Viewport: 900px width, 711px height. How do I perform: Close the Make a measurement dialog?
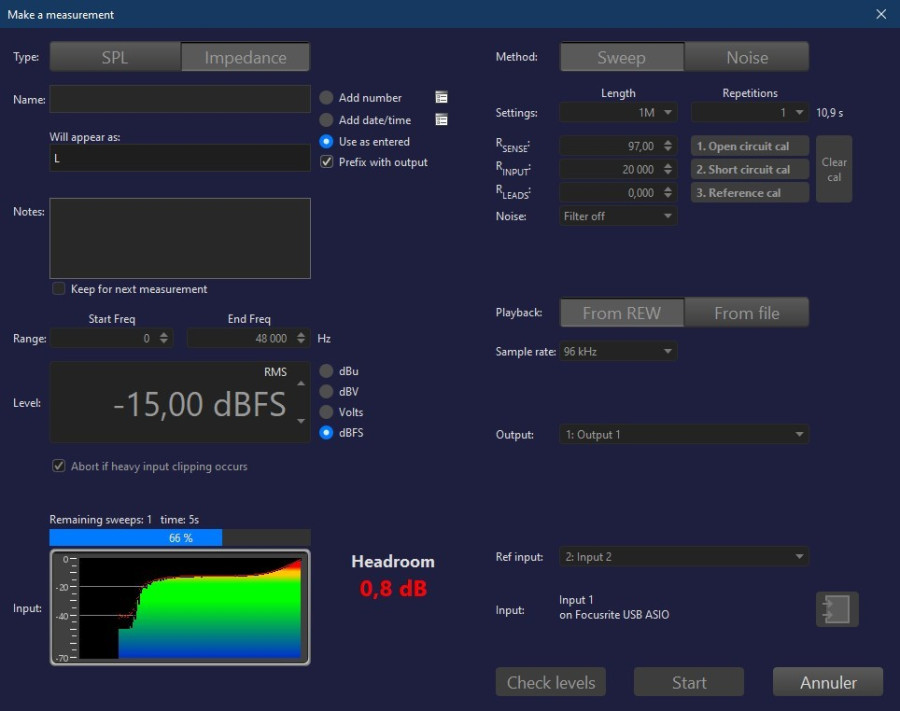click(881, 14)
